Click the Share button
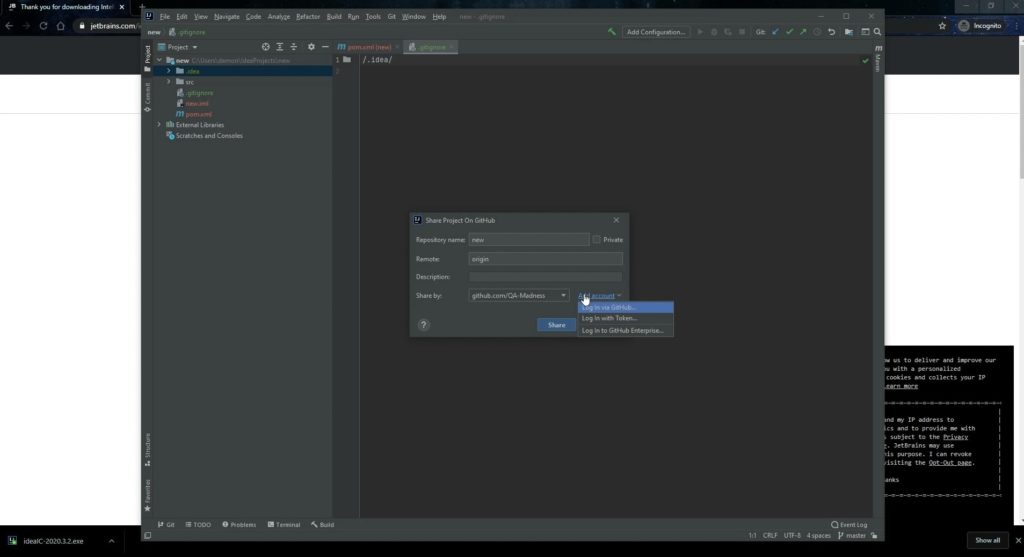Viewport: 1024px width, 557px height. [556, 325]
